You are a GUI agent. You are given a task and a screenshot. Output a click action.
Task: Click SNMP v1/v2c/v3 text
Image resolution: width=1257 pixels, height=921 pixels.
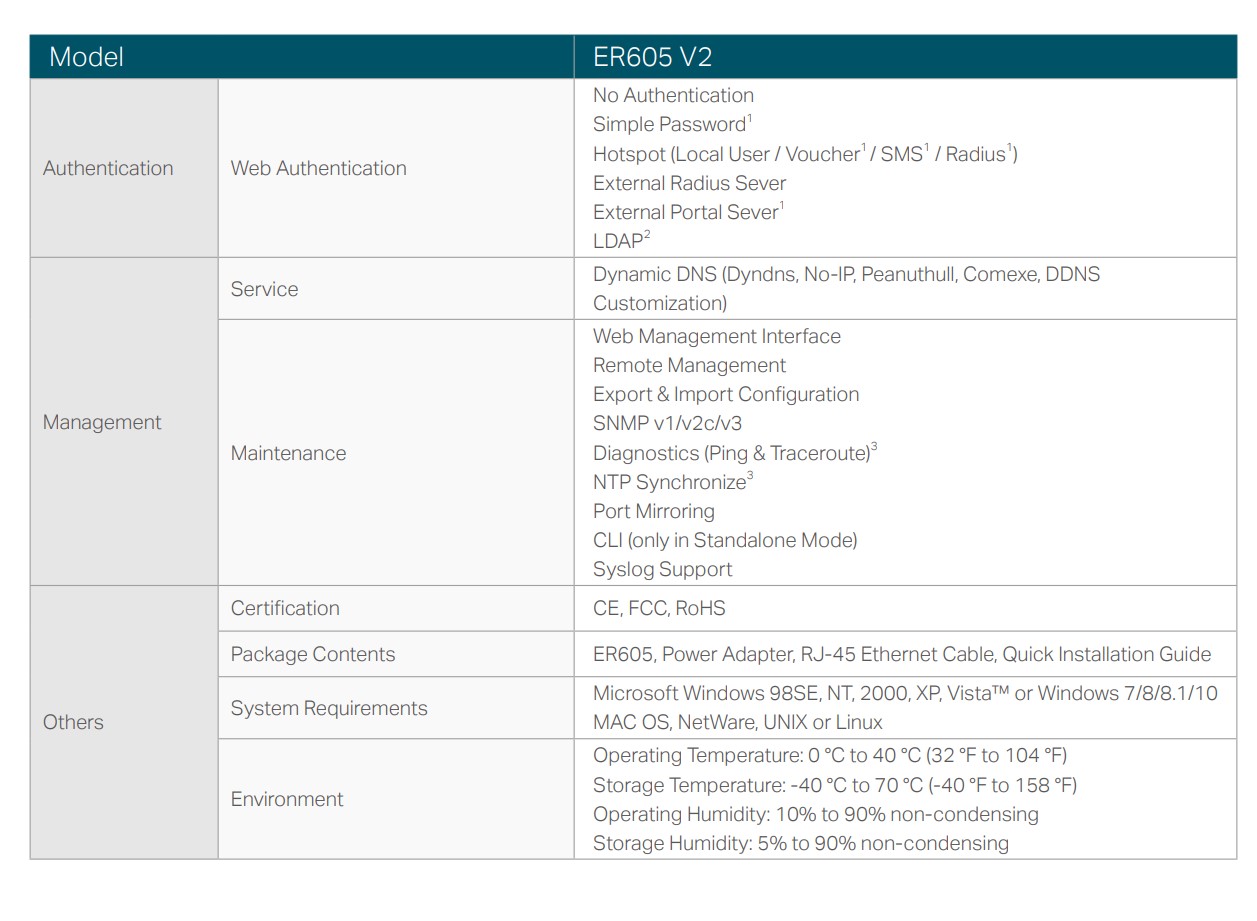coord(667,423)
